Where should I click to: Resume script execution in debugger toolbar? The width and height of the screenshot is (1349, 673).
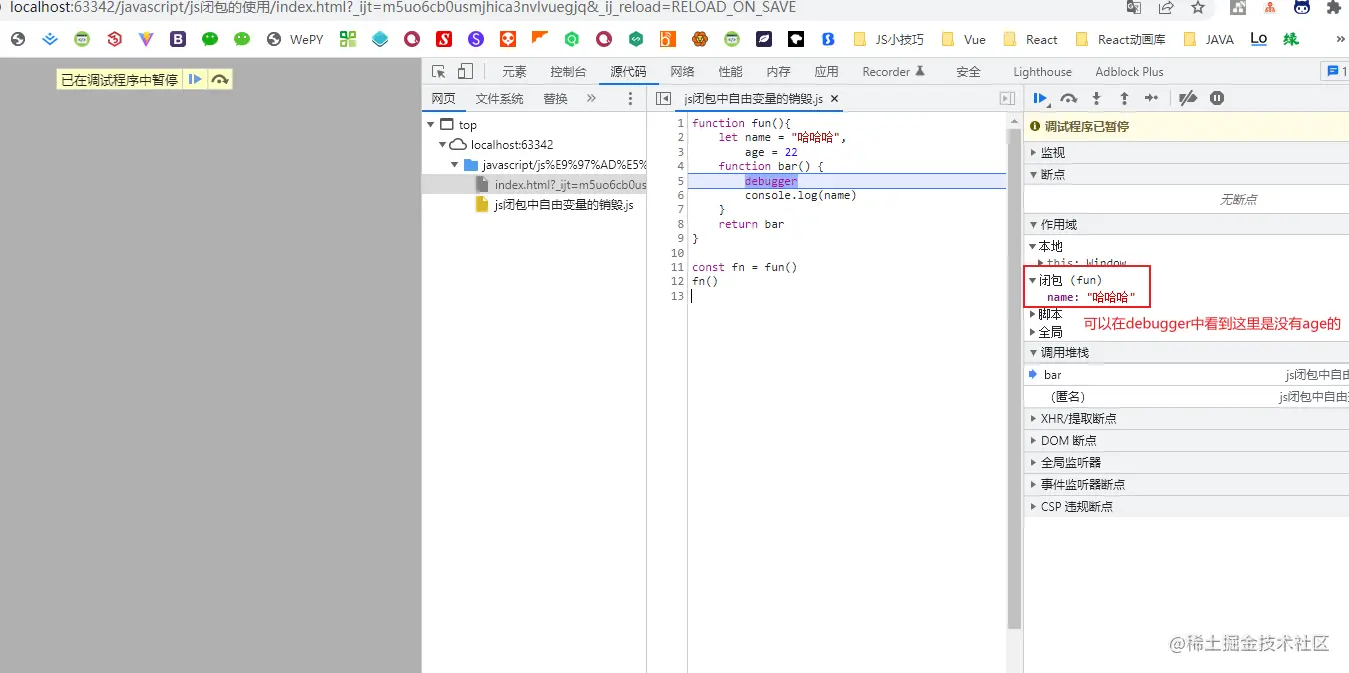point(1041,98)
